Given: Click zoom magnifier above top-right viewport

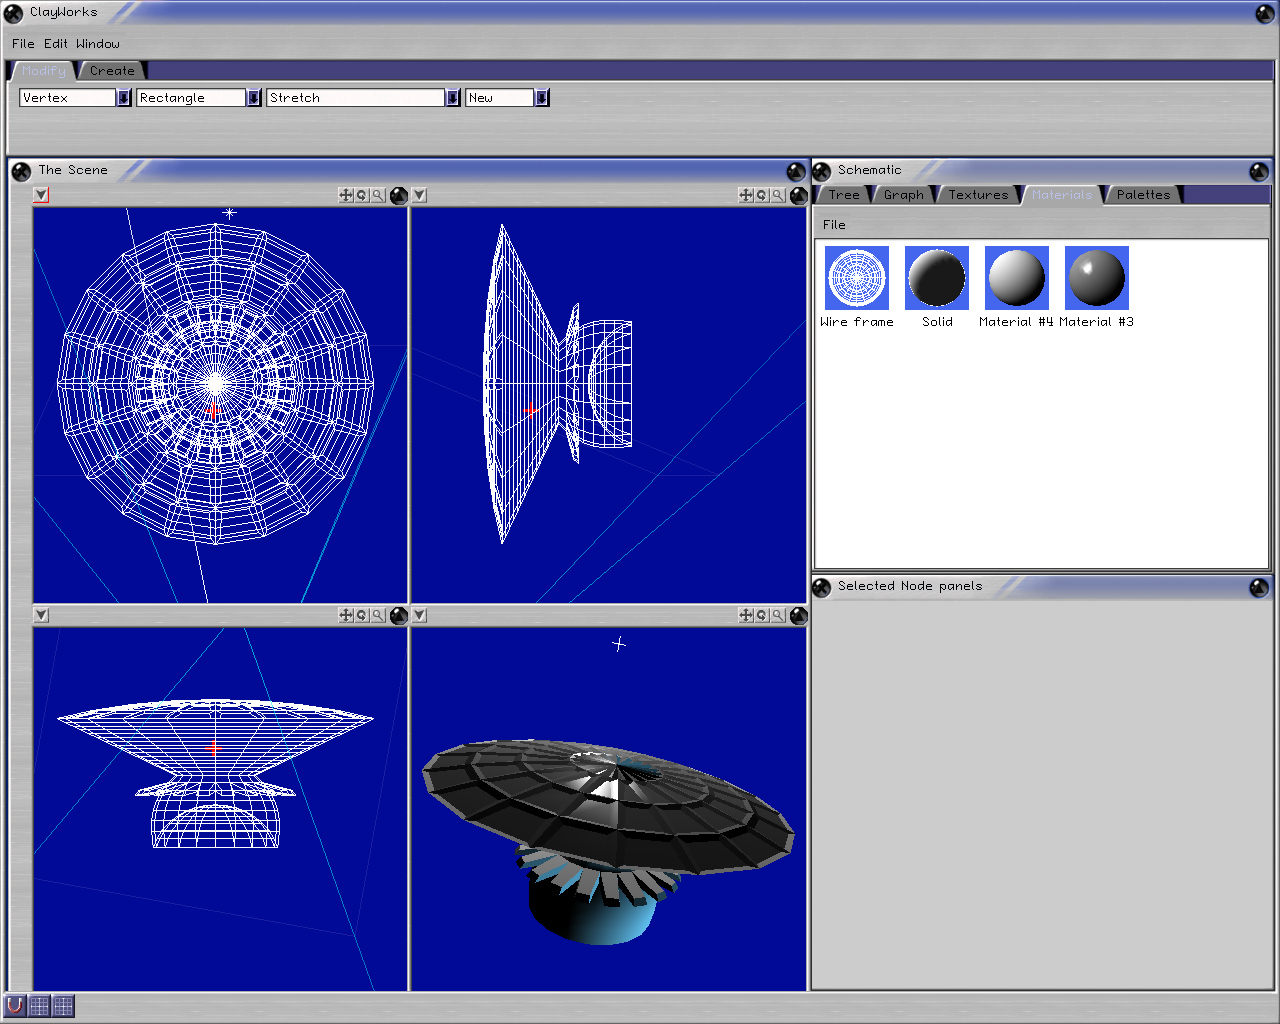Looking at the screenshot, I should pyautogui.click(x=778, y=195).
